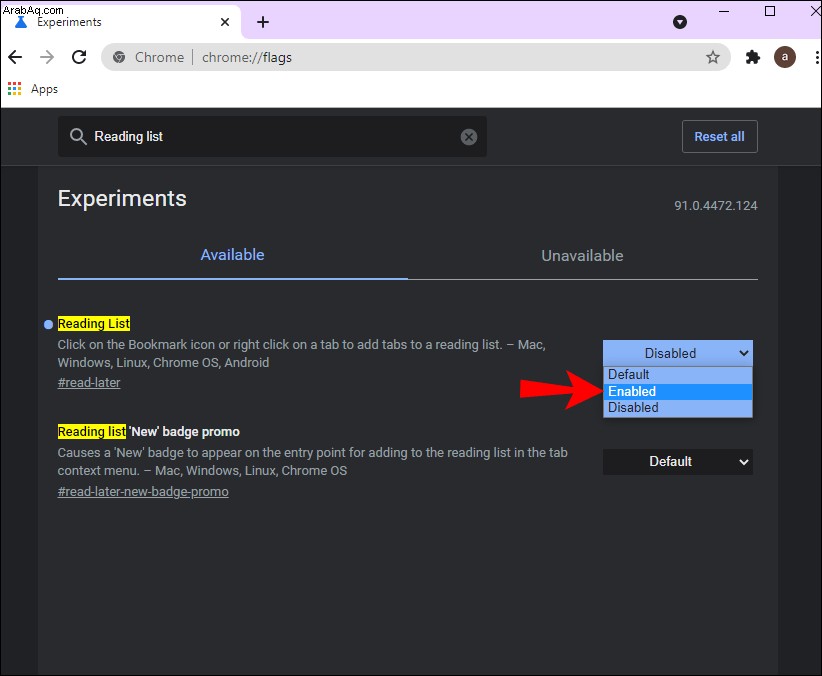Collapse the Reading List Disabled dropdown

678,353
